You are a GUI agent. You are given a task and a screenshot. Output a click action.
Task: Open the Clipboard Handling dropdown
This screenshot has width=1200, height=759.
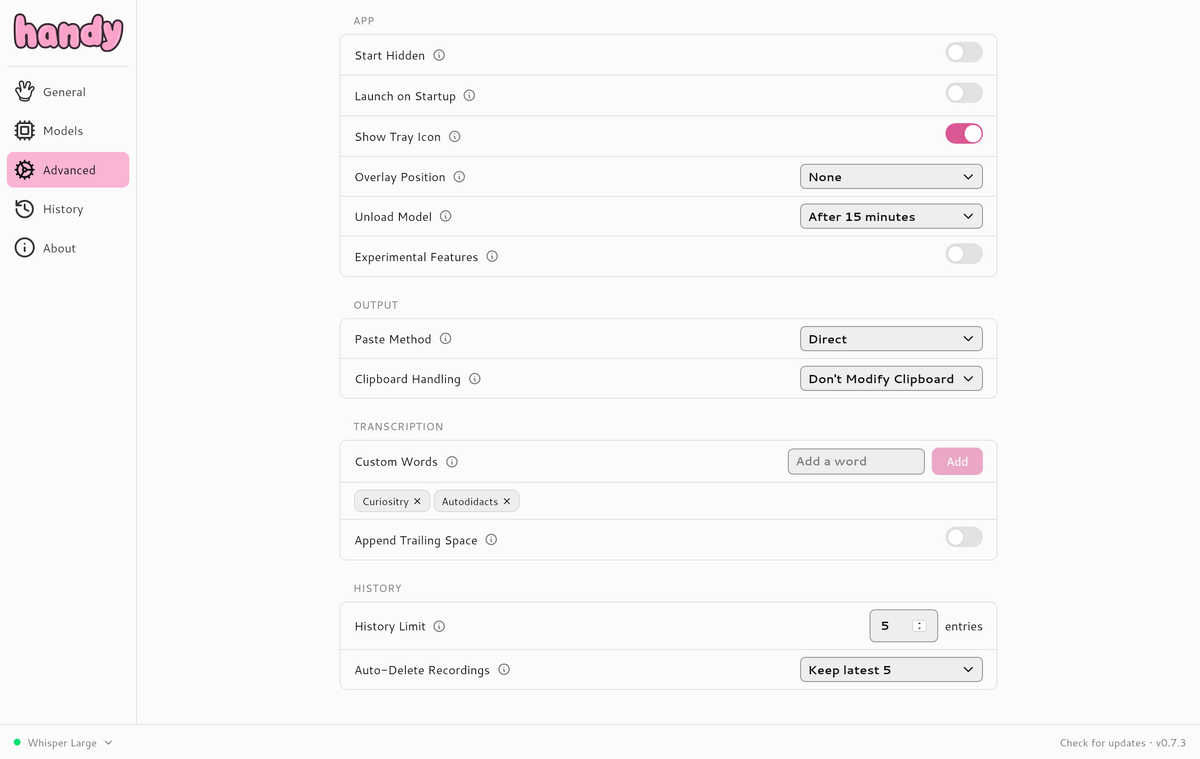890,379
